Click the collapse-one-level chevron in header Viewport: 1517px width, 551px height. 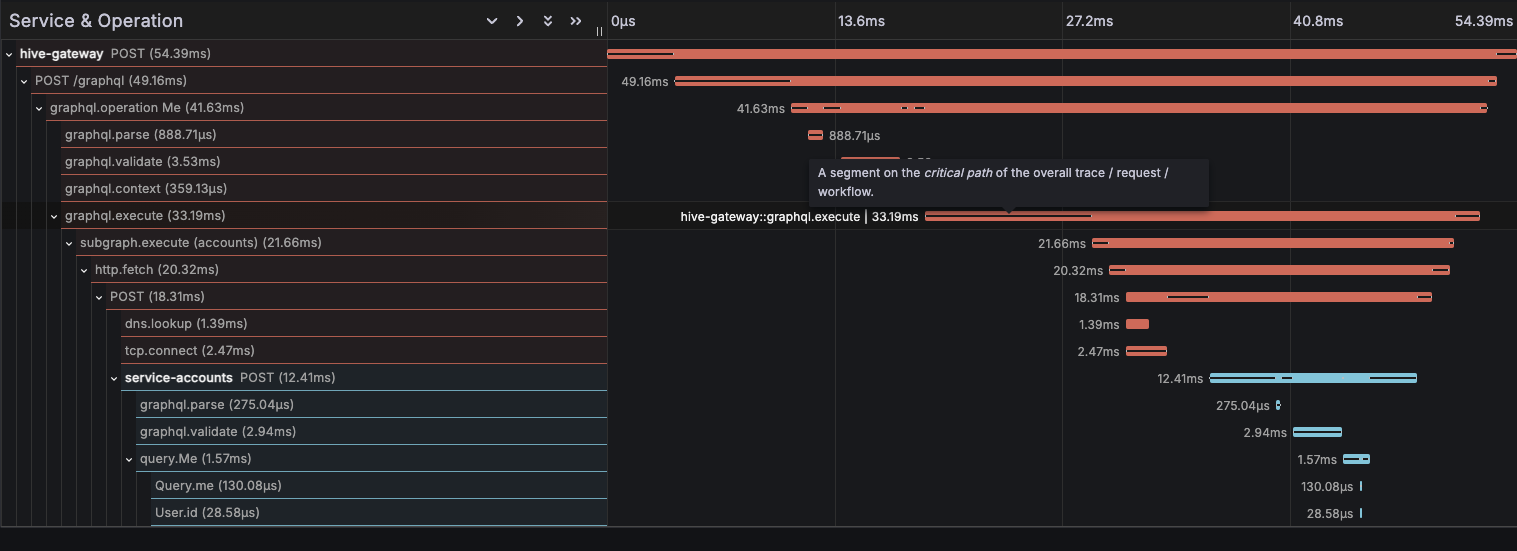point(491,21)
